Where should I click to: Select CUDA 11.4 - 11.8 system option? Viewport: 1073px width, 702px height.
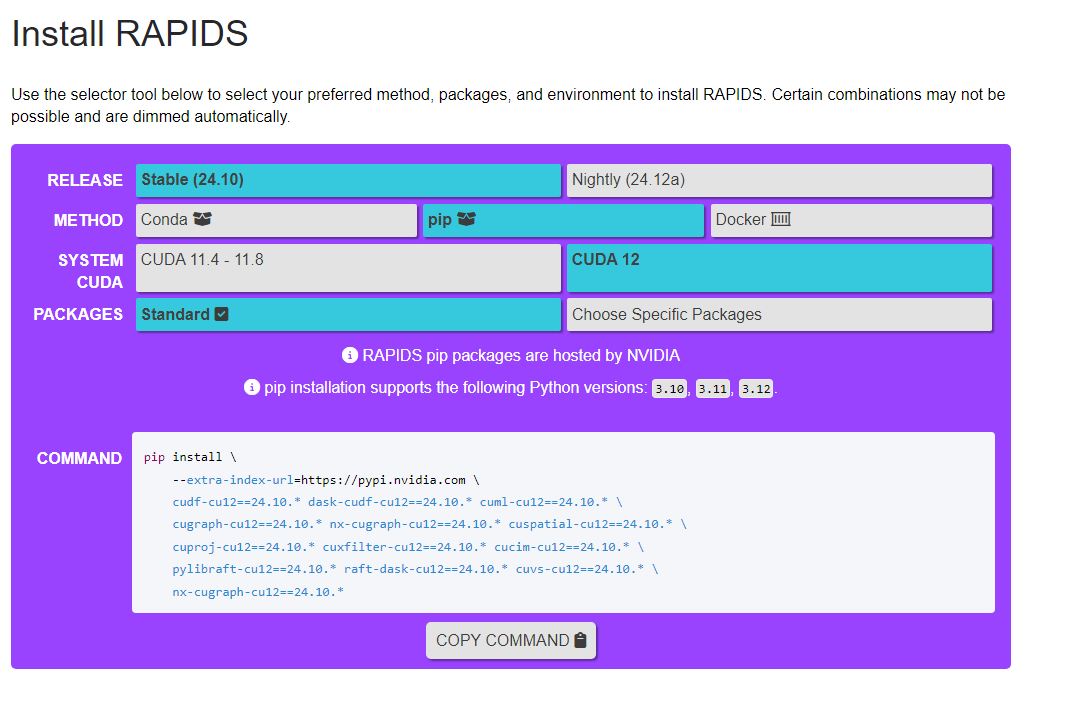pyautogui.click(x=348, y=268)
